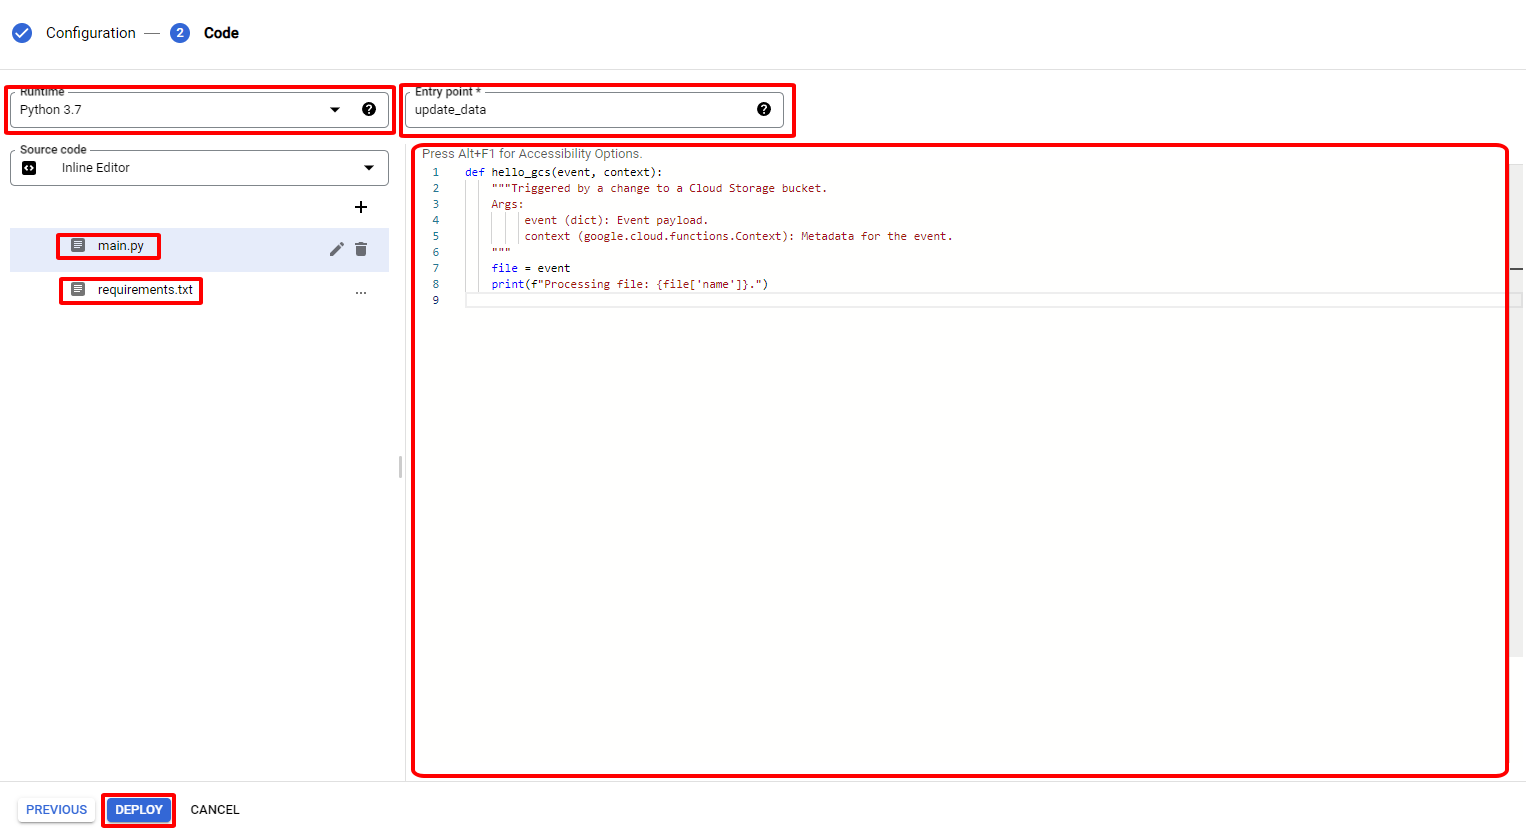Select main.py in the file list
1526x833 pixels.
(199, 249)
